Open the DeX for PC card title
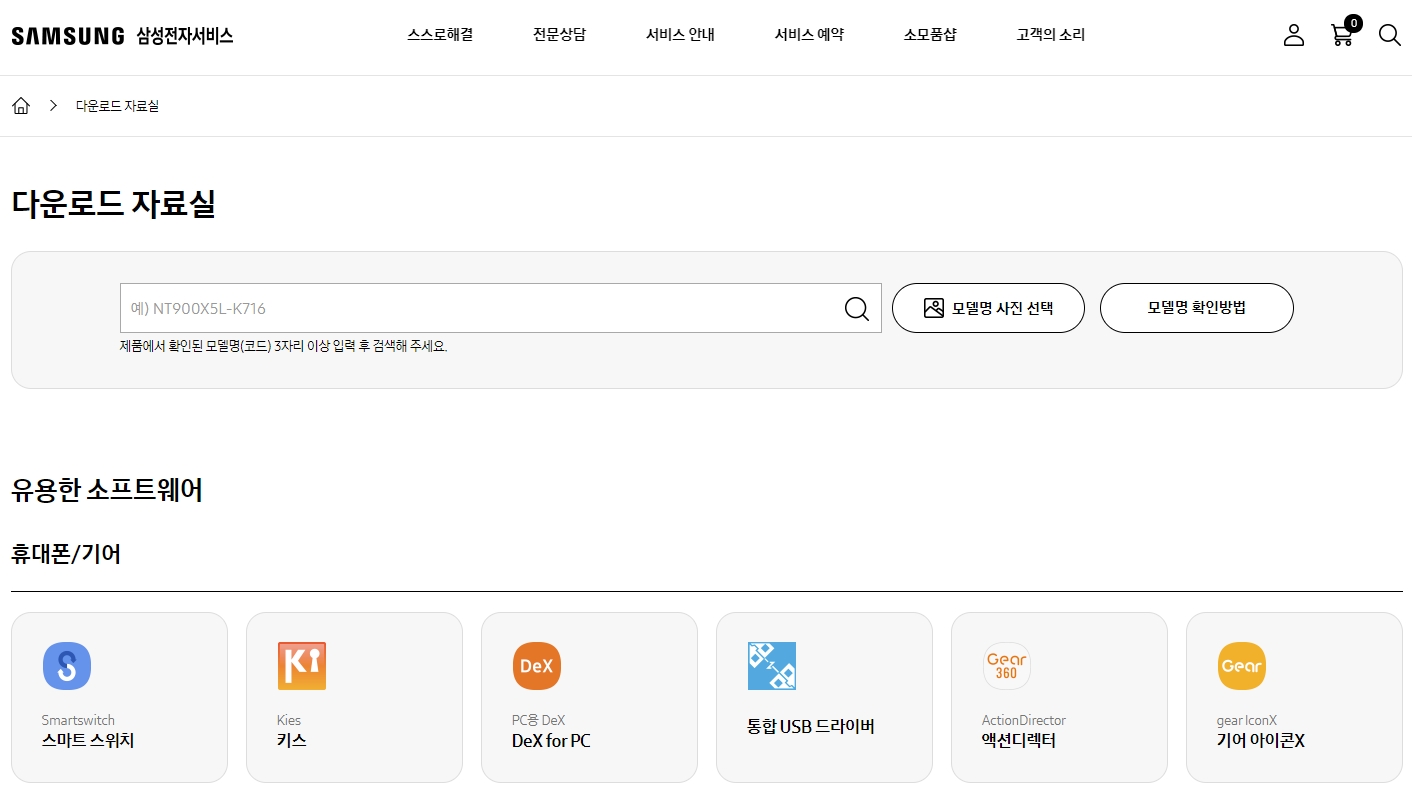Viewport: 1412px width, 796px height. [x=551, y=741]
